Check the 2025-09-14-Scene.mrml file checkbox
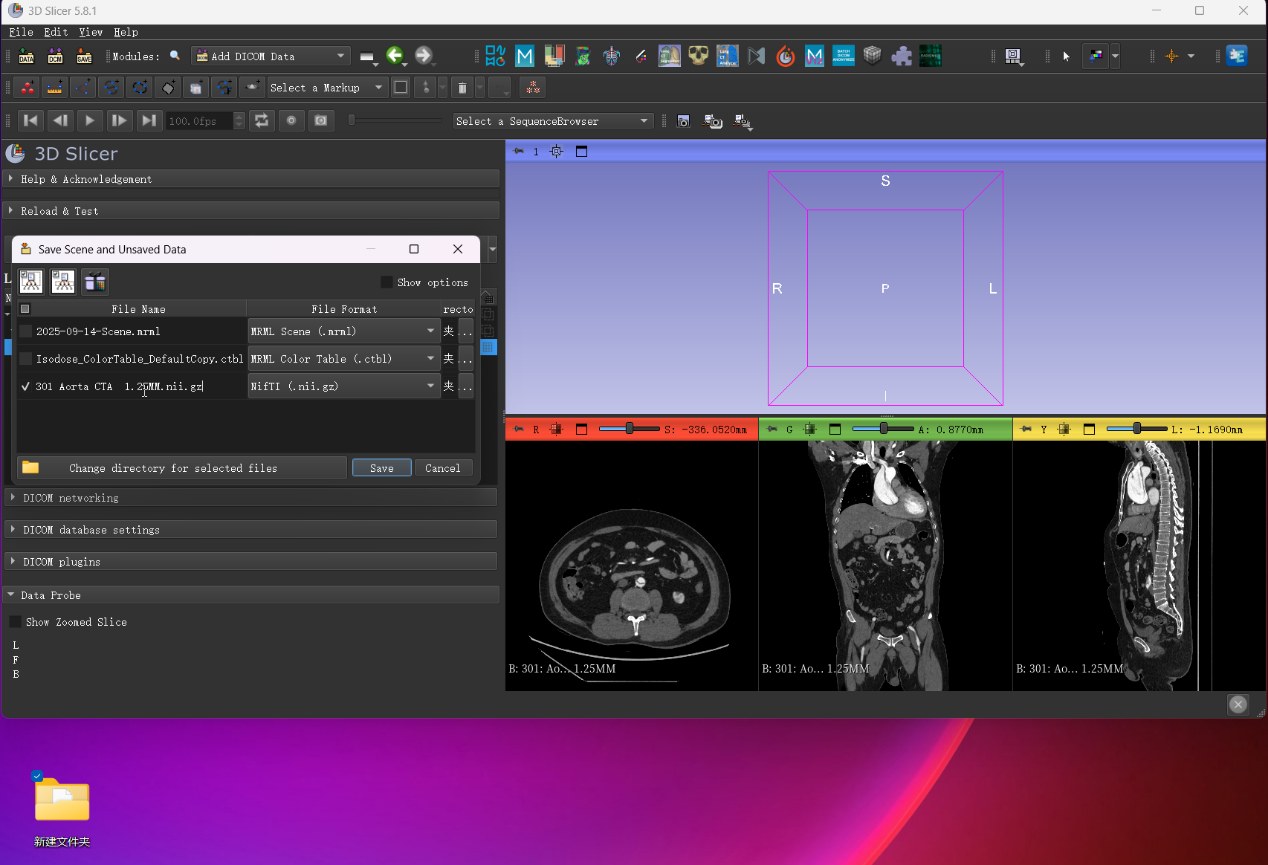 point(25,331)
